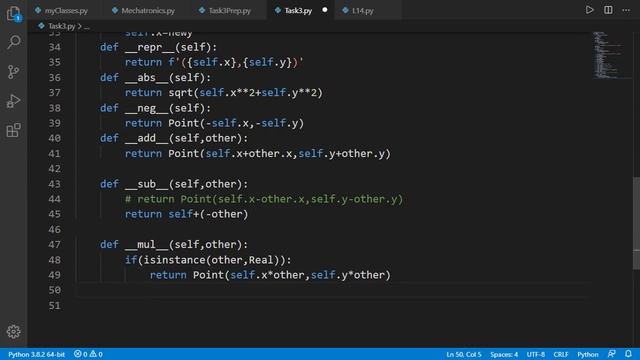Open the editor More Actions ellipsis

[x=626, y=10]
